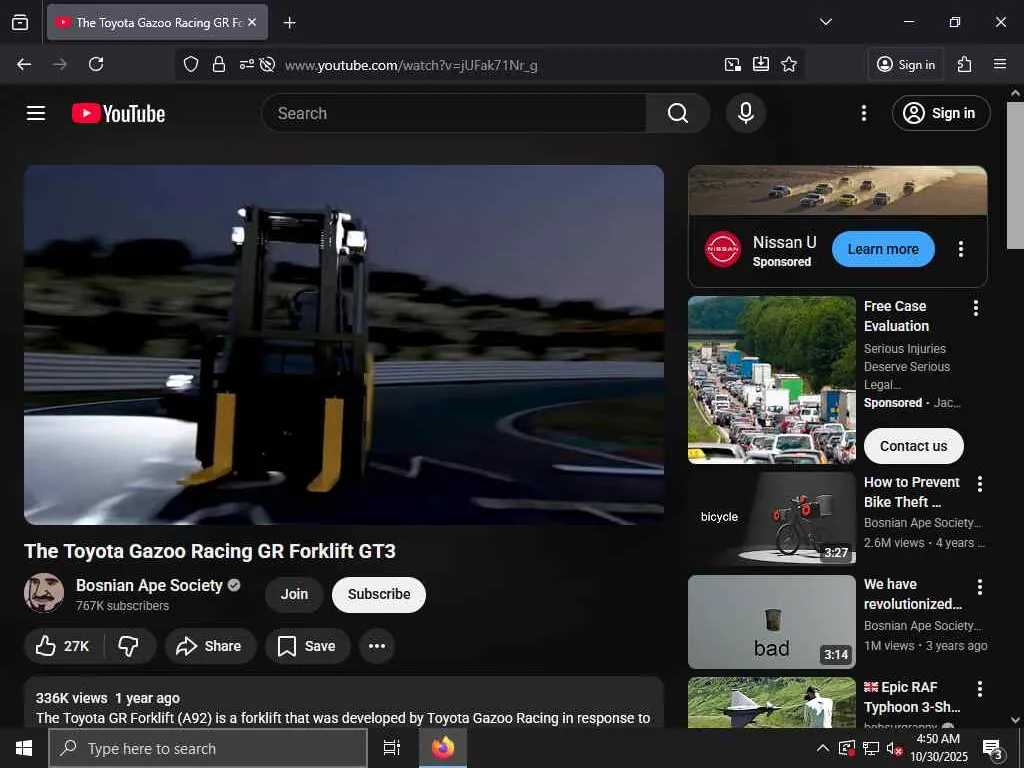1024x768 pixels.
Task: Reload the page with refresh icon
Action: pyautogui.click(x=96, y=64)
